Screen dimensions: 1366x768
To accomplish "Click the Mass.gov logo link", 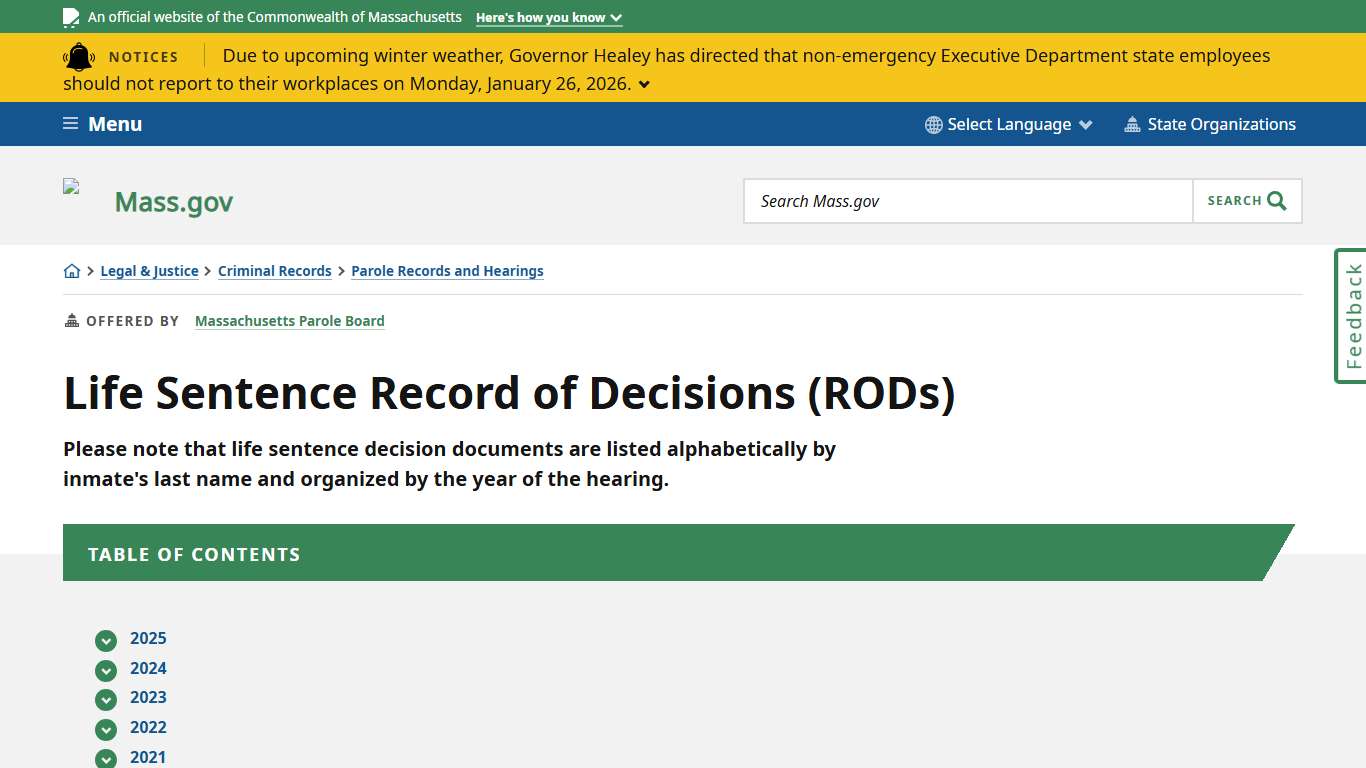I will pos(173,201).
